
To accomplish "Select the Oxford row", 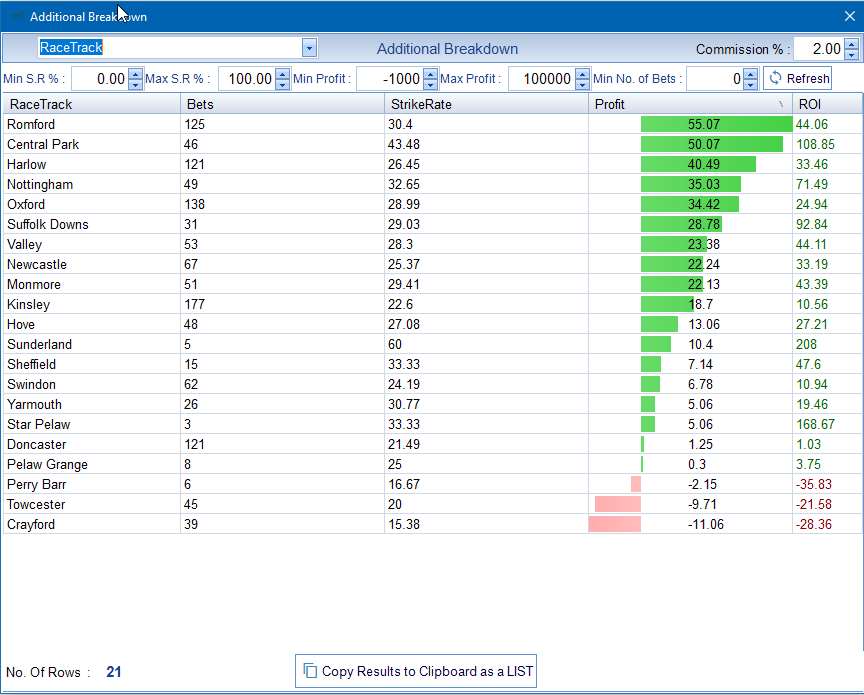I will click(x=433, y=204).
